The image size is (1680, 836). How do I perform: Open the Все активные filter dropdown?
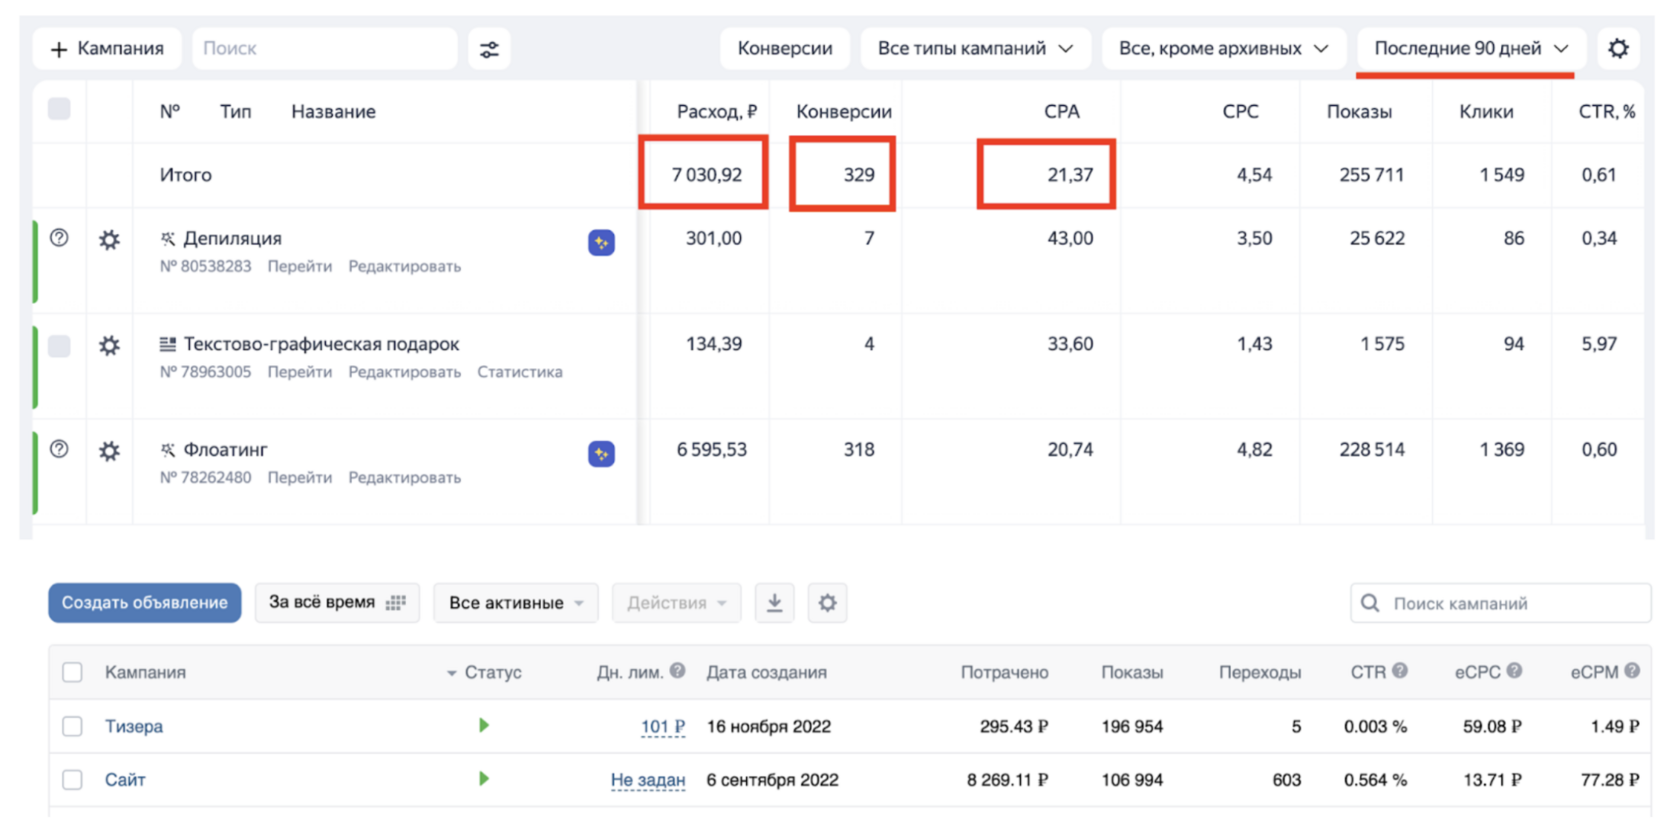[516, 603]
